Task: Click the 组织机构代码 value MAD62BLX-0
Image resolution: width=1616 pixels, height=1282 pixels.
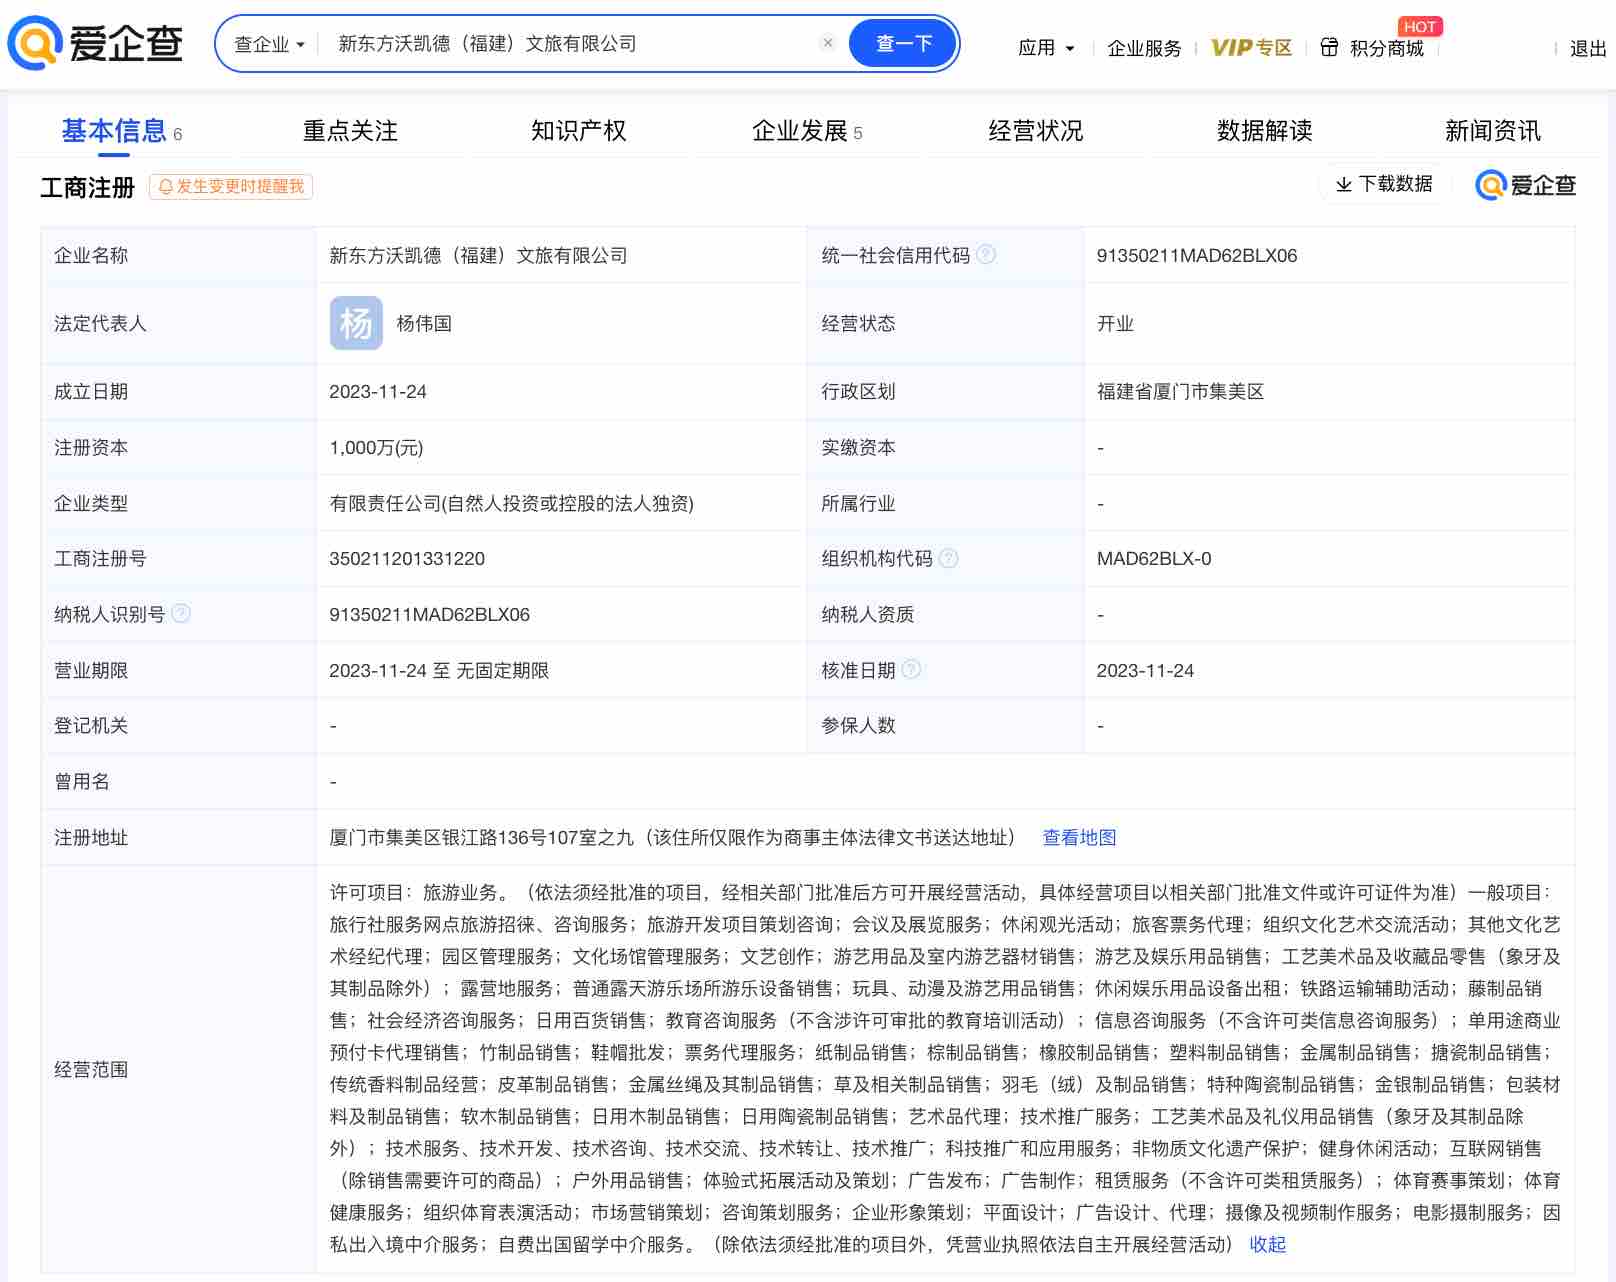Action: [1154, 559]
